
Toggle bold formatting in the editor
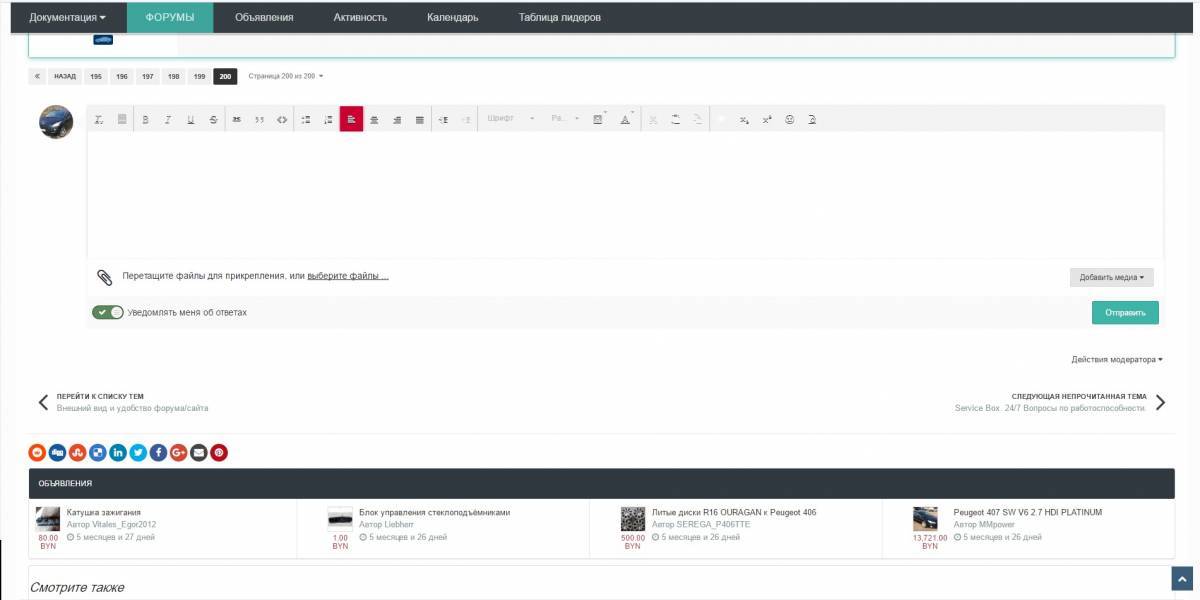tap(145, 120)
